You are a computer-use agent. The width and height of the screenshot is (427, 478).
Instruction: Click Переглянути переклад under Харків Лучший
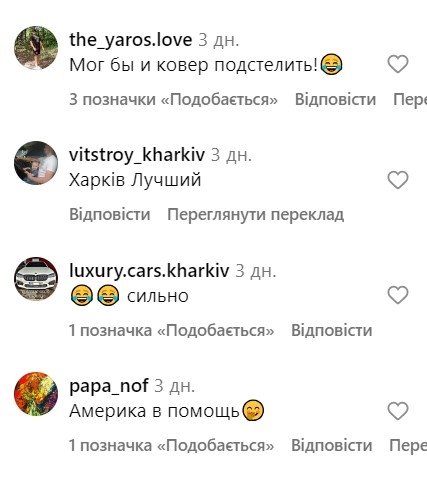click(x=256, y=214)
